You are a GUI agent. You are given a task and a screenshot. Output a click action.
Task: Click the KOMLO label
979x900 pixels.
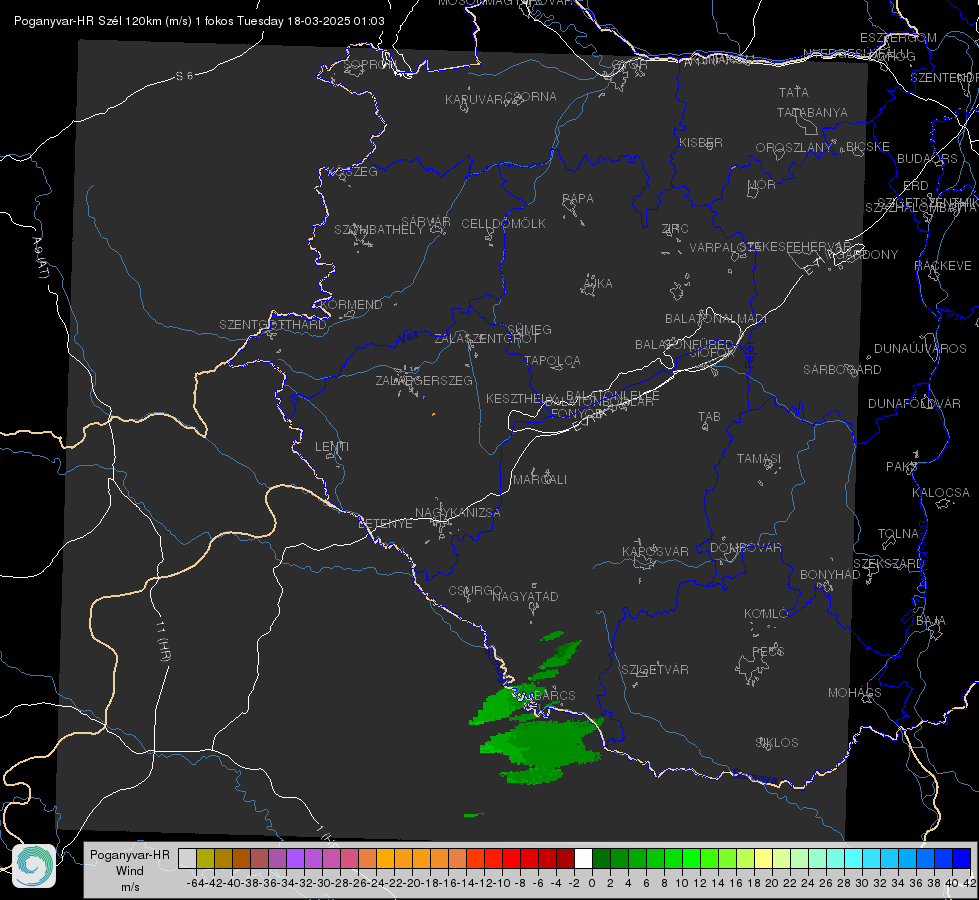[x=766, y=613]
